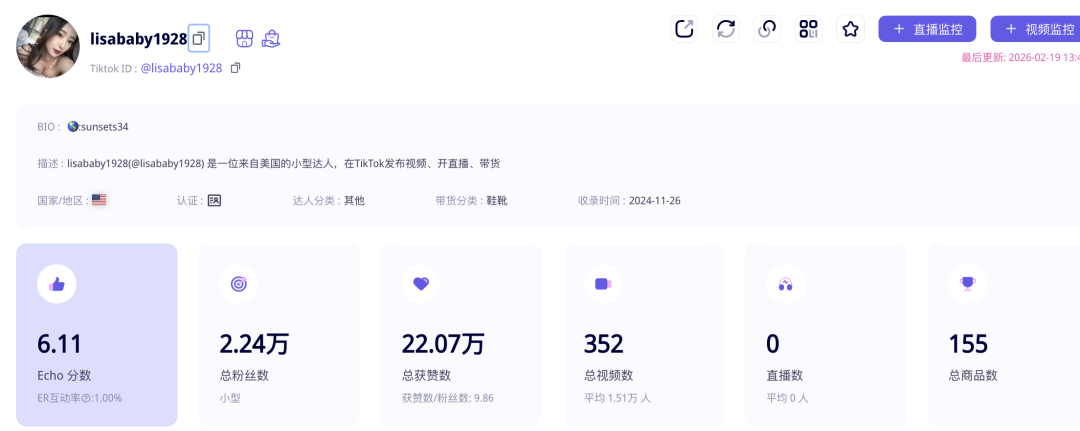Screen dimensions: 1080x431
Task: Click the lisababy1928 heading name
Action: click(x=138, y=39)
